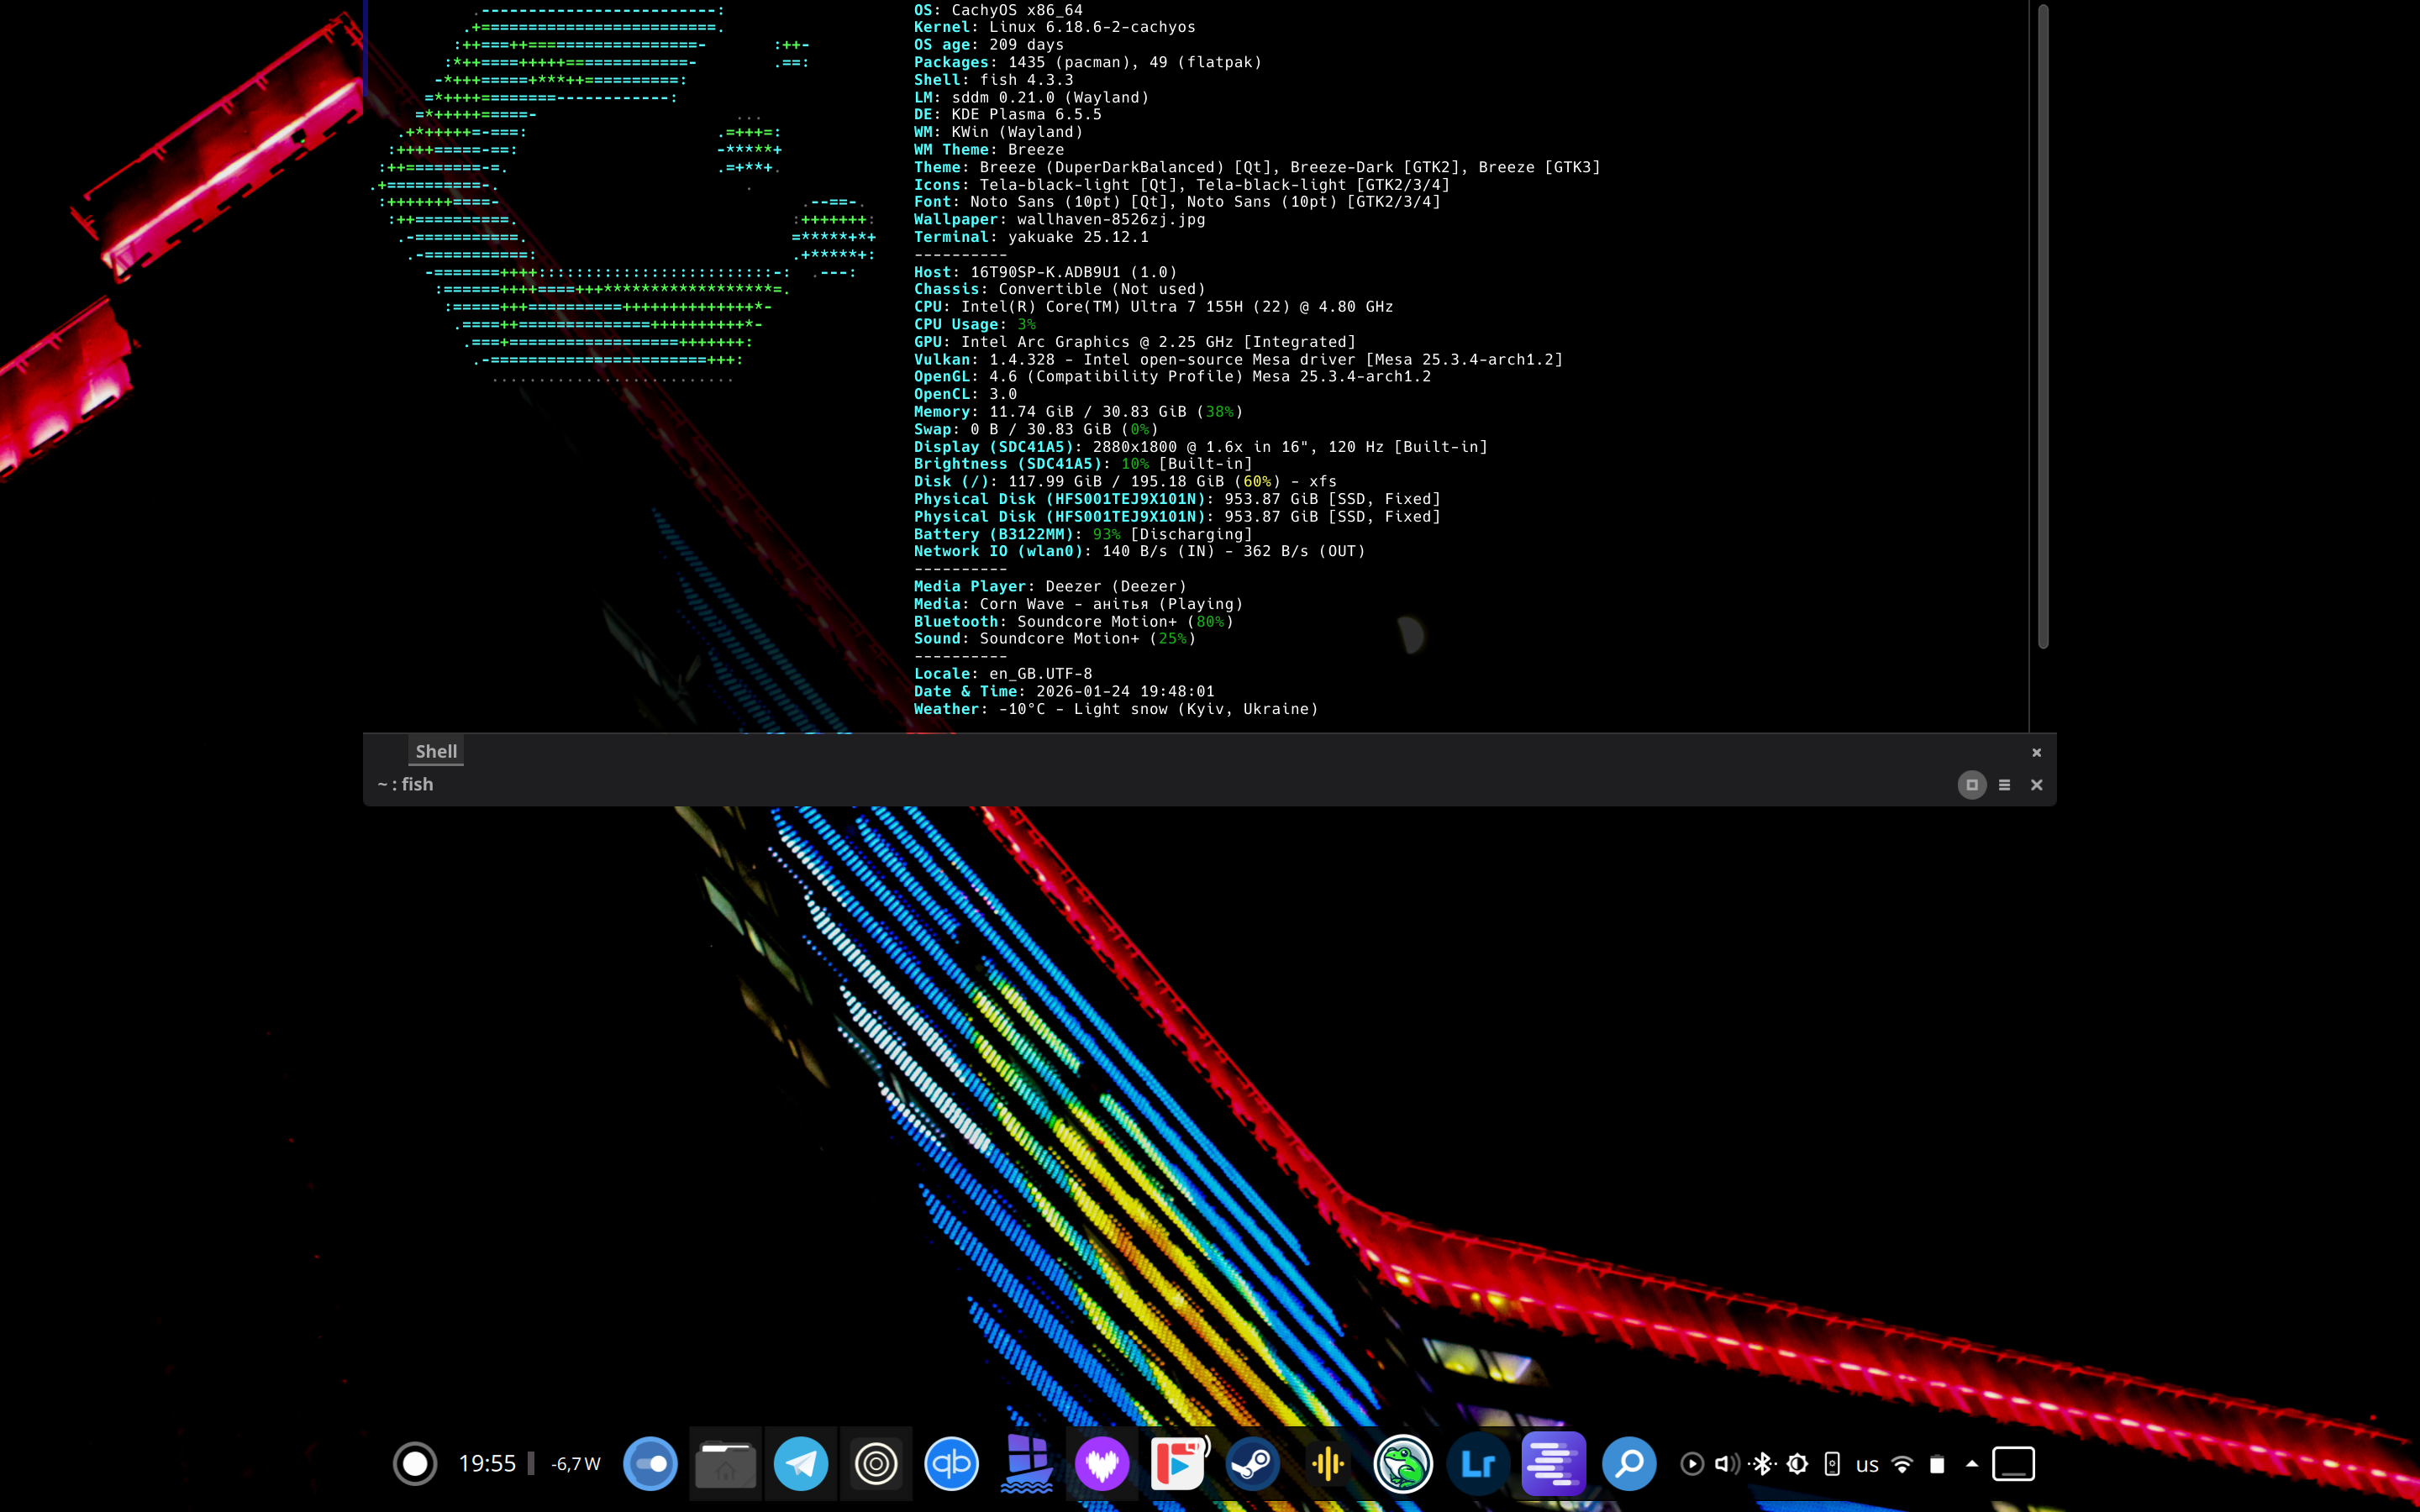Click the -6,7 W power reading

coord(576,1464)
